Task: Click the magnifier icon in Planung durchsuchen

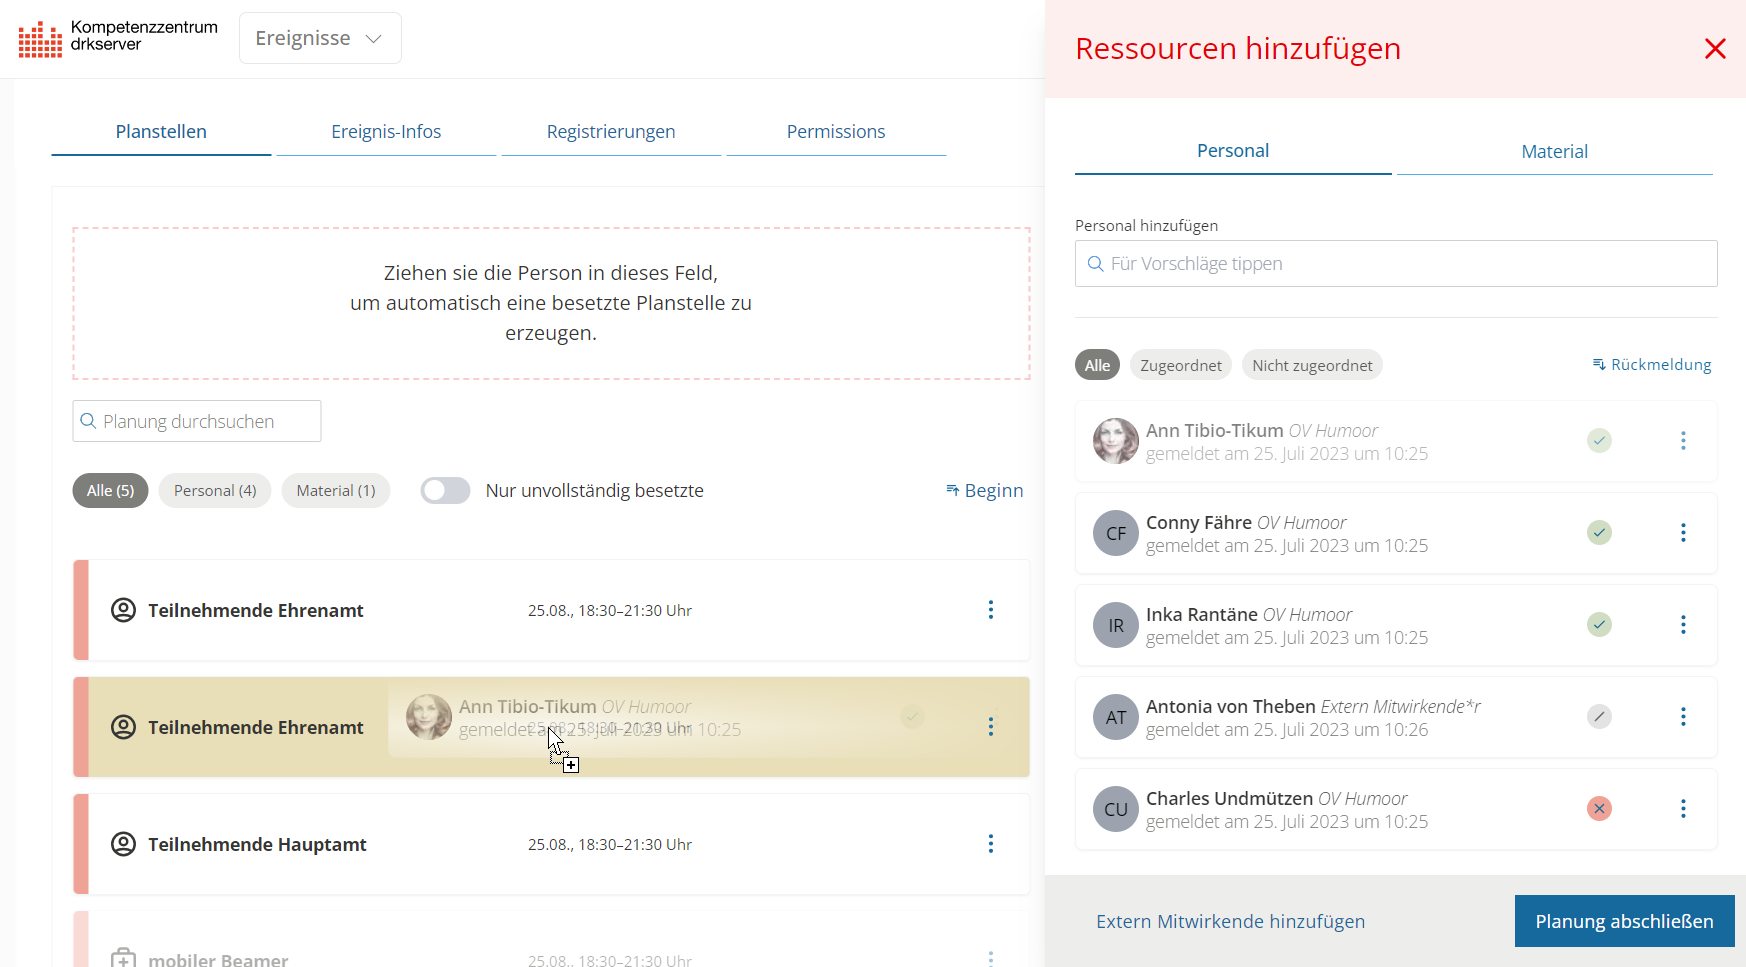Action: pos(88,421)
